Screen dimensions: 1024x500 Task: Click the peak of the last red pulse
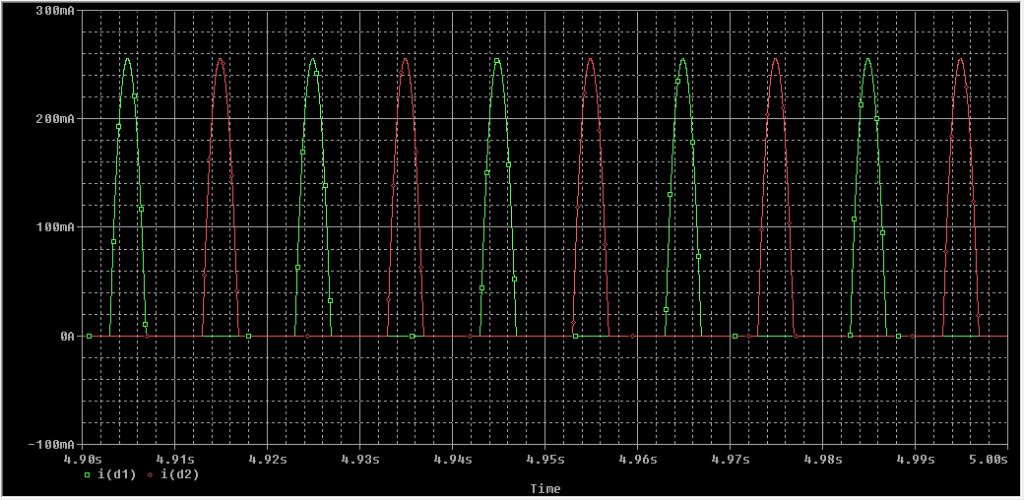pos(960,58)
